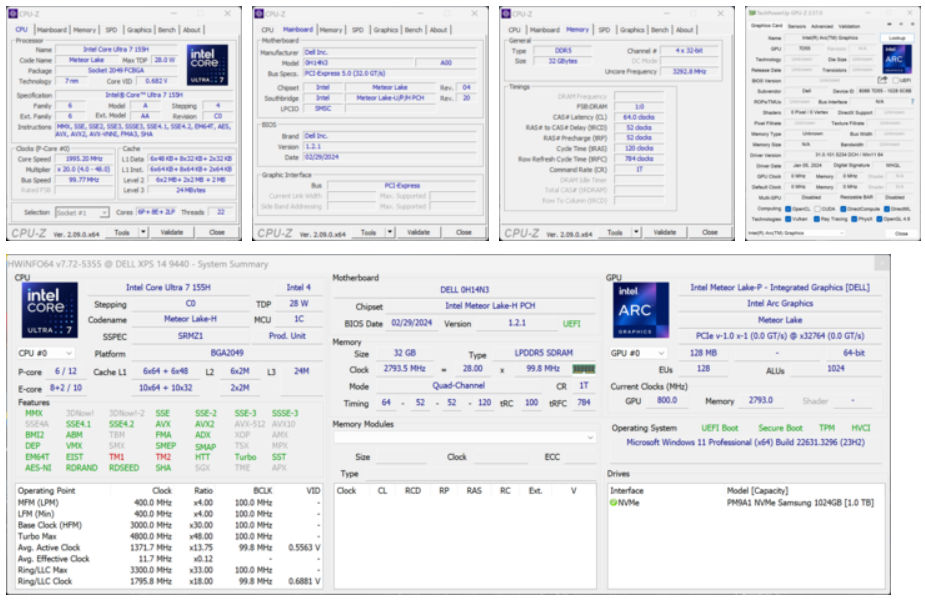Open the GPU #0 dropdown in HWiNFO
The height and width of the screenshot is (600, 925).
click(638, 353)
